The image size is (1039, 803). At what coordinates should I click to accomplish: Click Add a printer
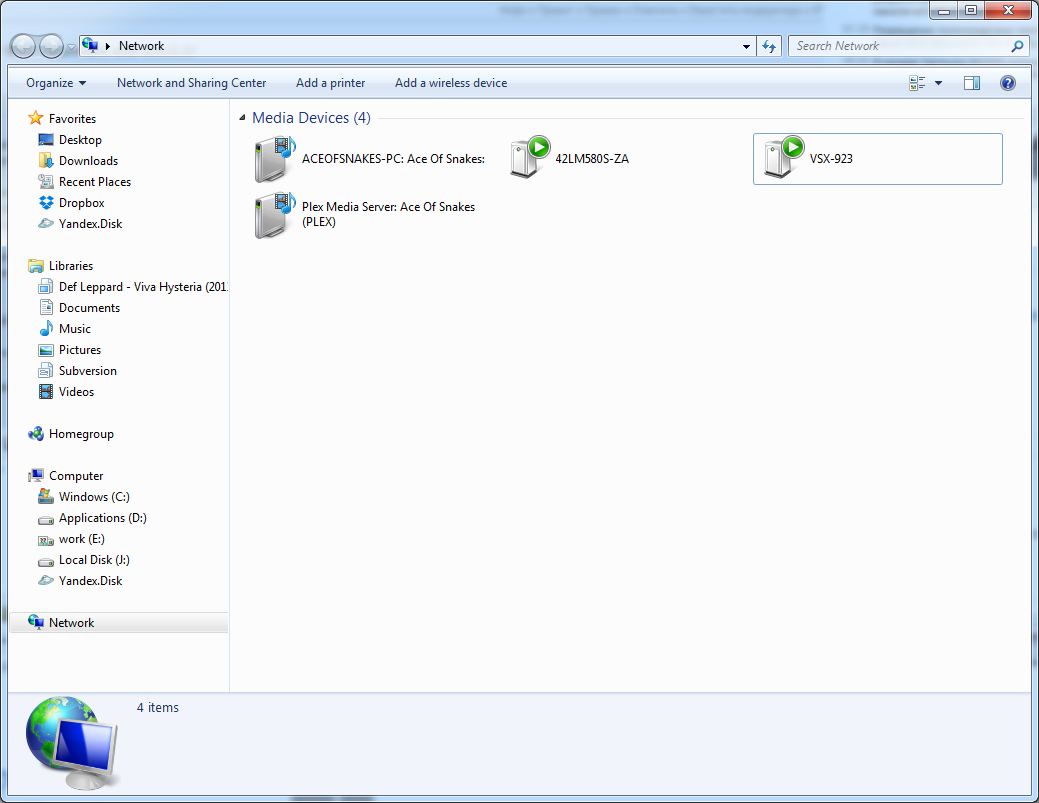pyautogui.click(x=331, y=83)
